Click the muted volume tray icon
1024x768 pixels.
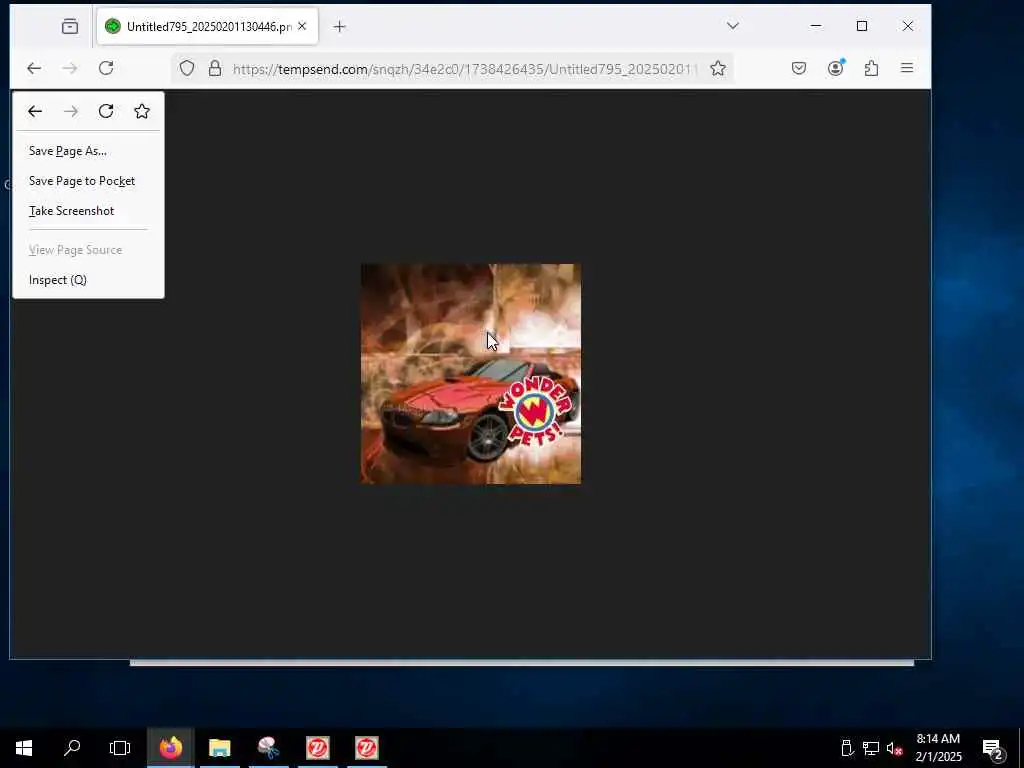click(x=895, y=748)
